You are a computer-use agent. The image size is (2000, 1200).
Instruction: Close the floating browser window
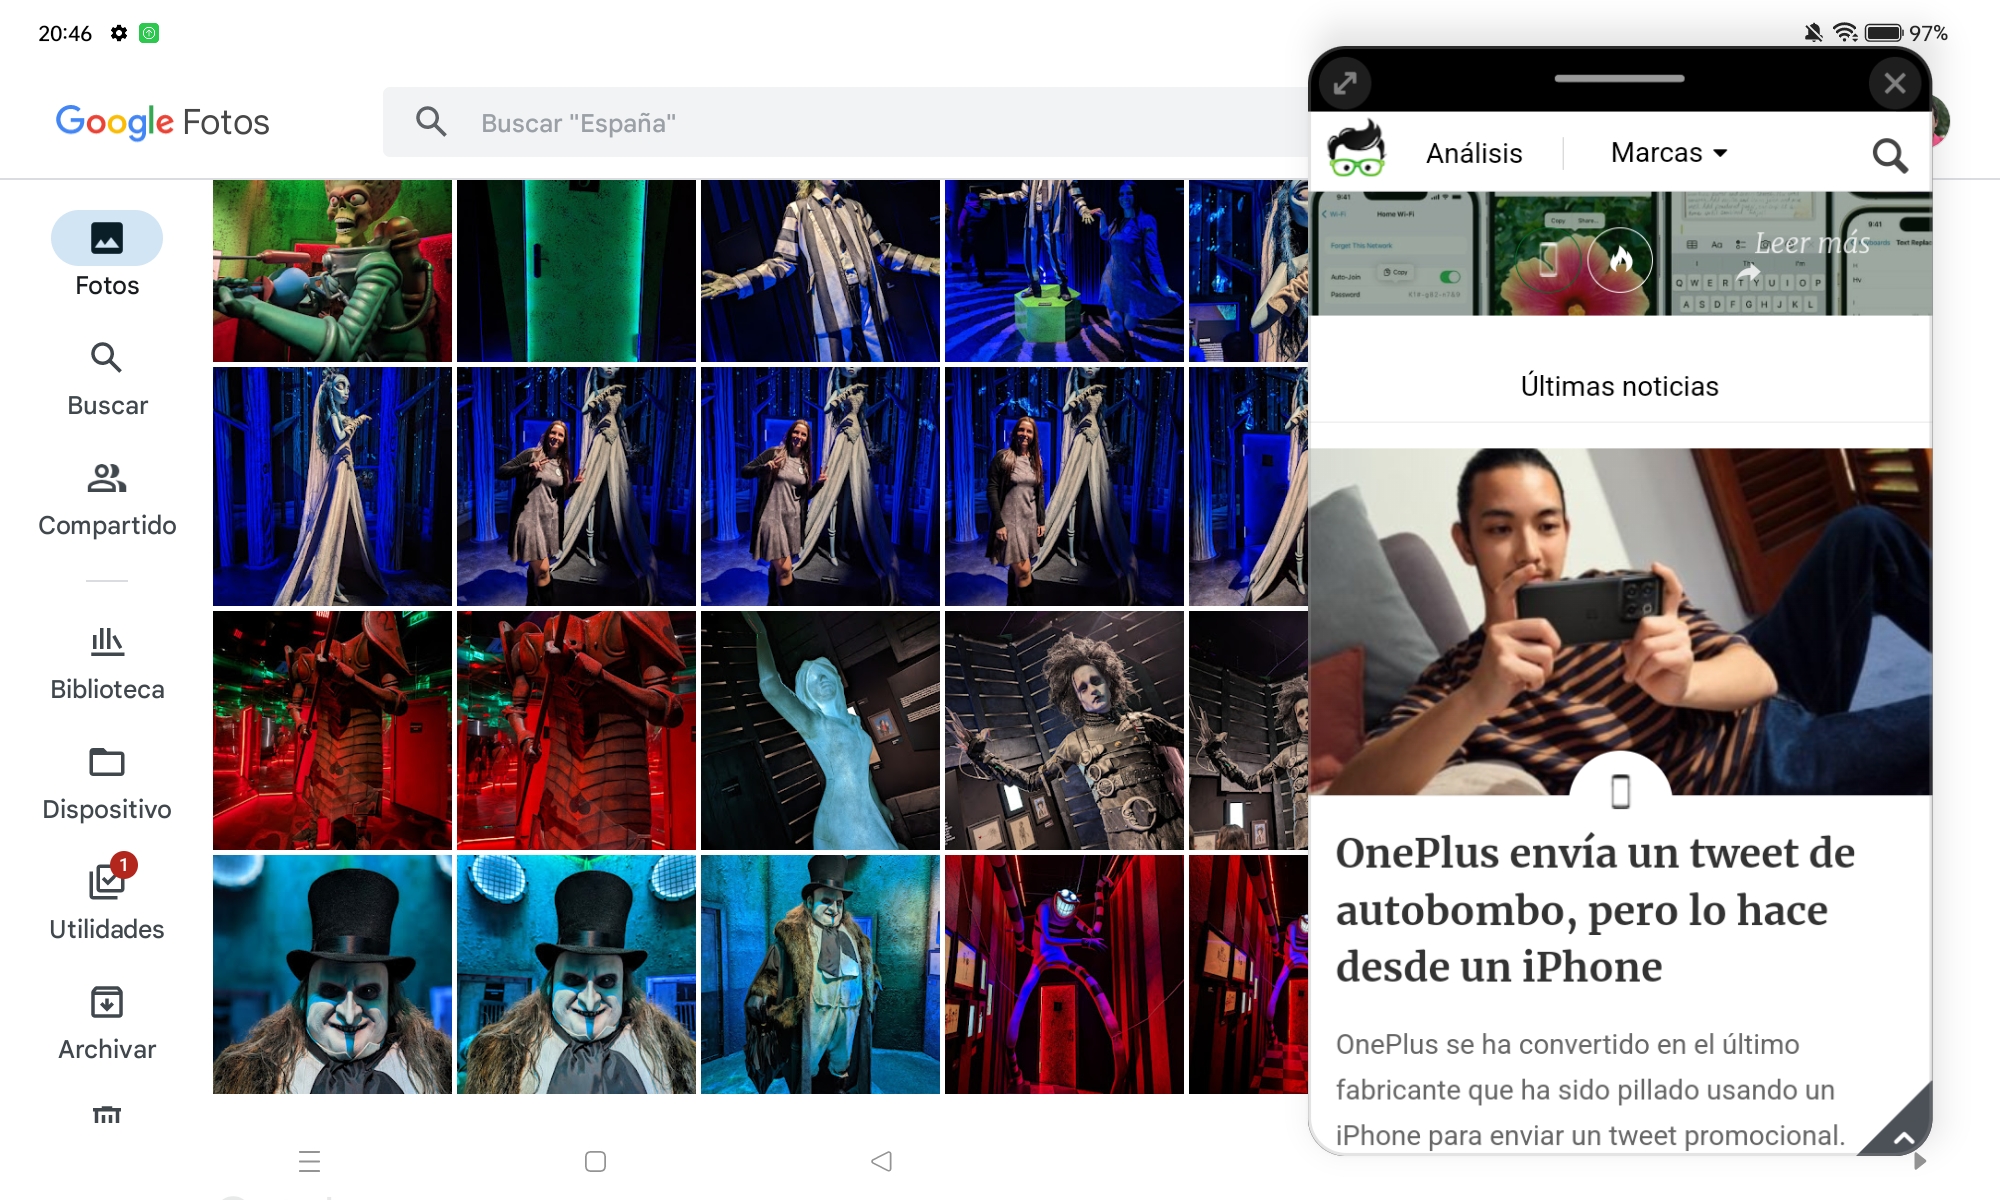pyautogui.click(x=1894, y=83)
